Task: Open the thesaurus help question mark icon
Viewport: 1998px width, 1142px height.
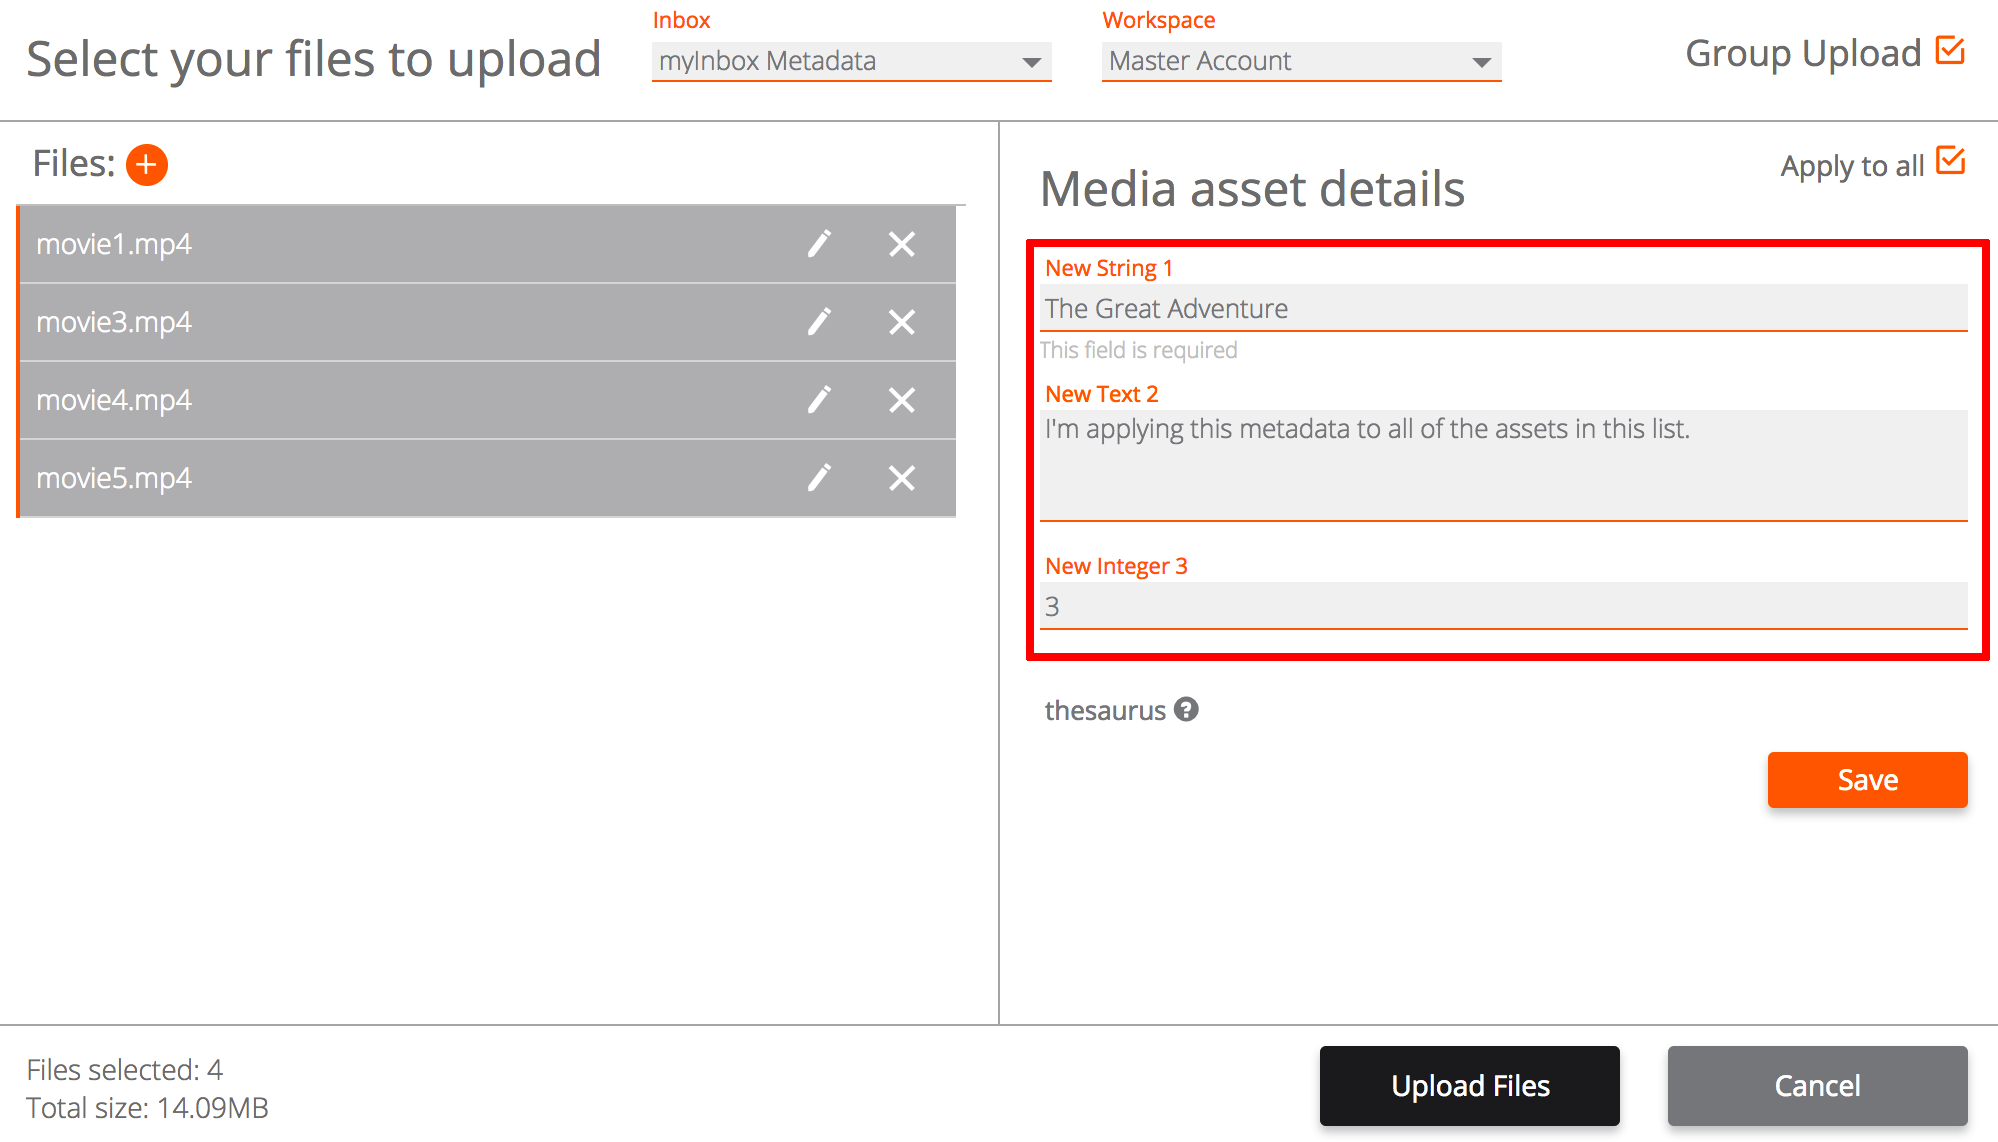Action: pos(1186,710)
